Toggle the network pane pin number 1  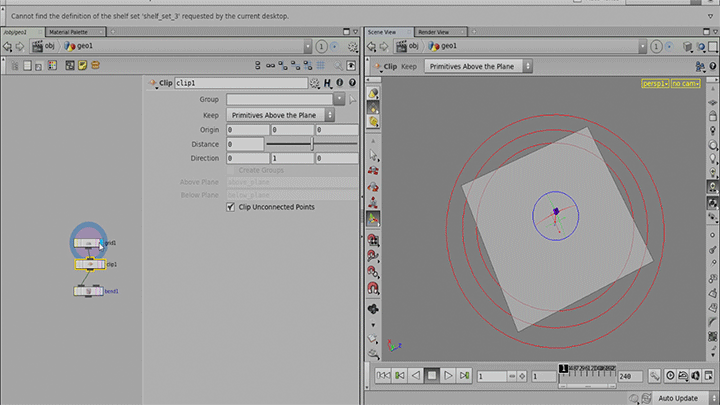point(321,46)
